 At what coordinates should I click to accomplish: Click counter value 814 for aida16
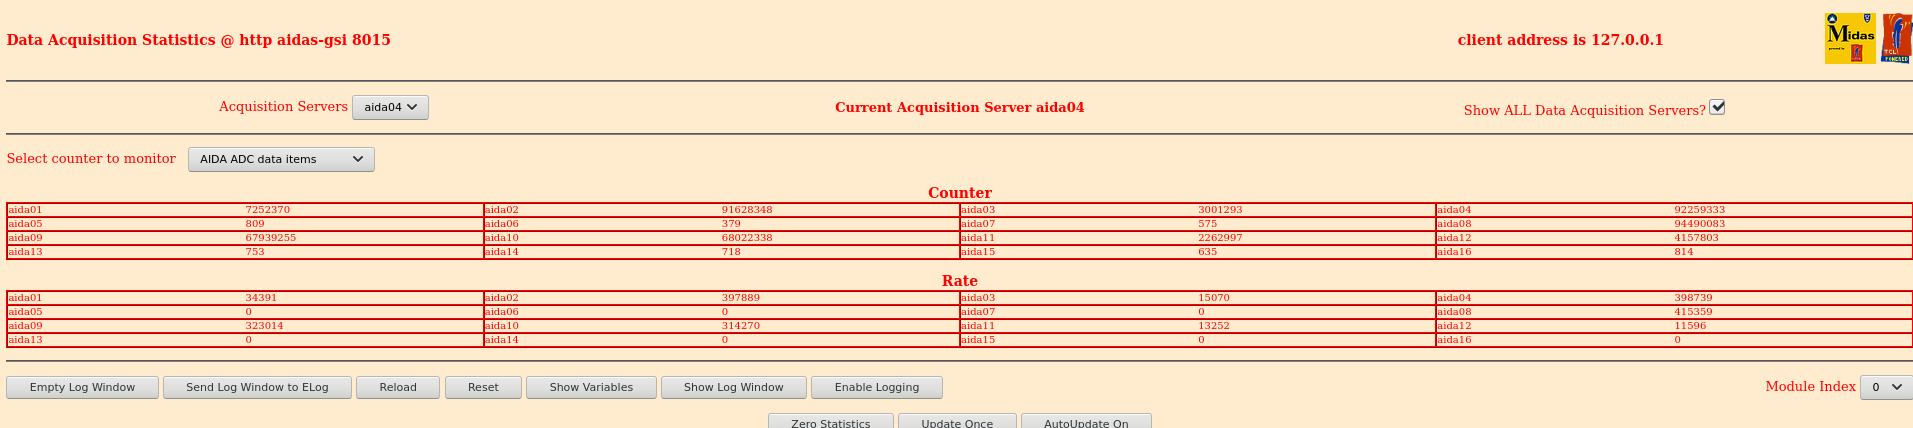point(1684,252)
